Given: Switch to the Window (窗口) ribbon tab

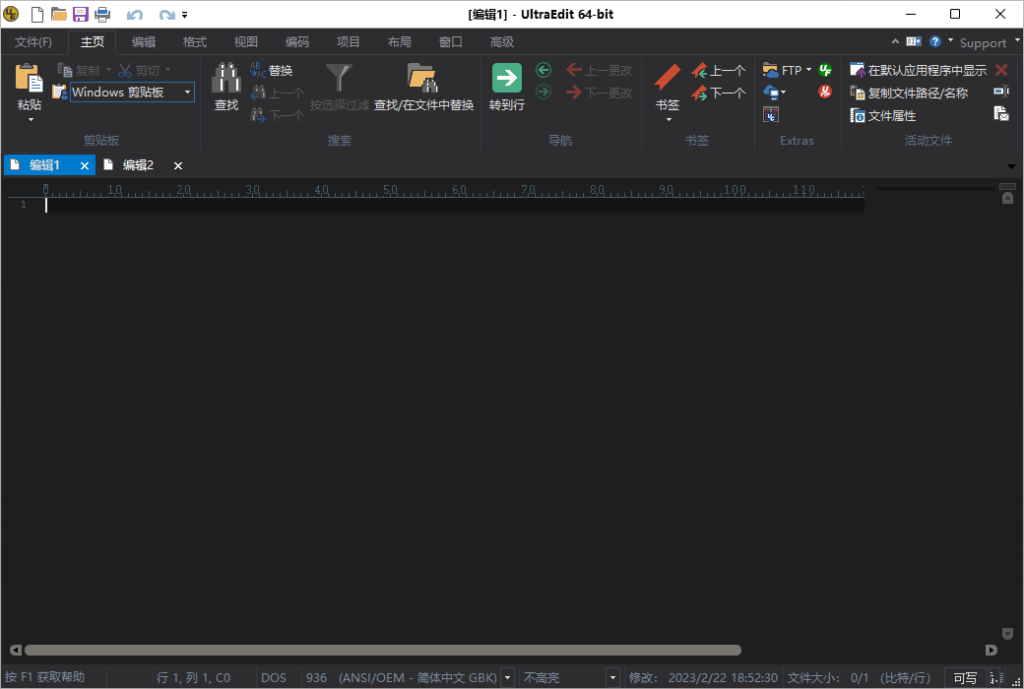Looking at the screenshot, I should coord(451,42).
